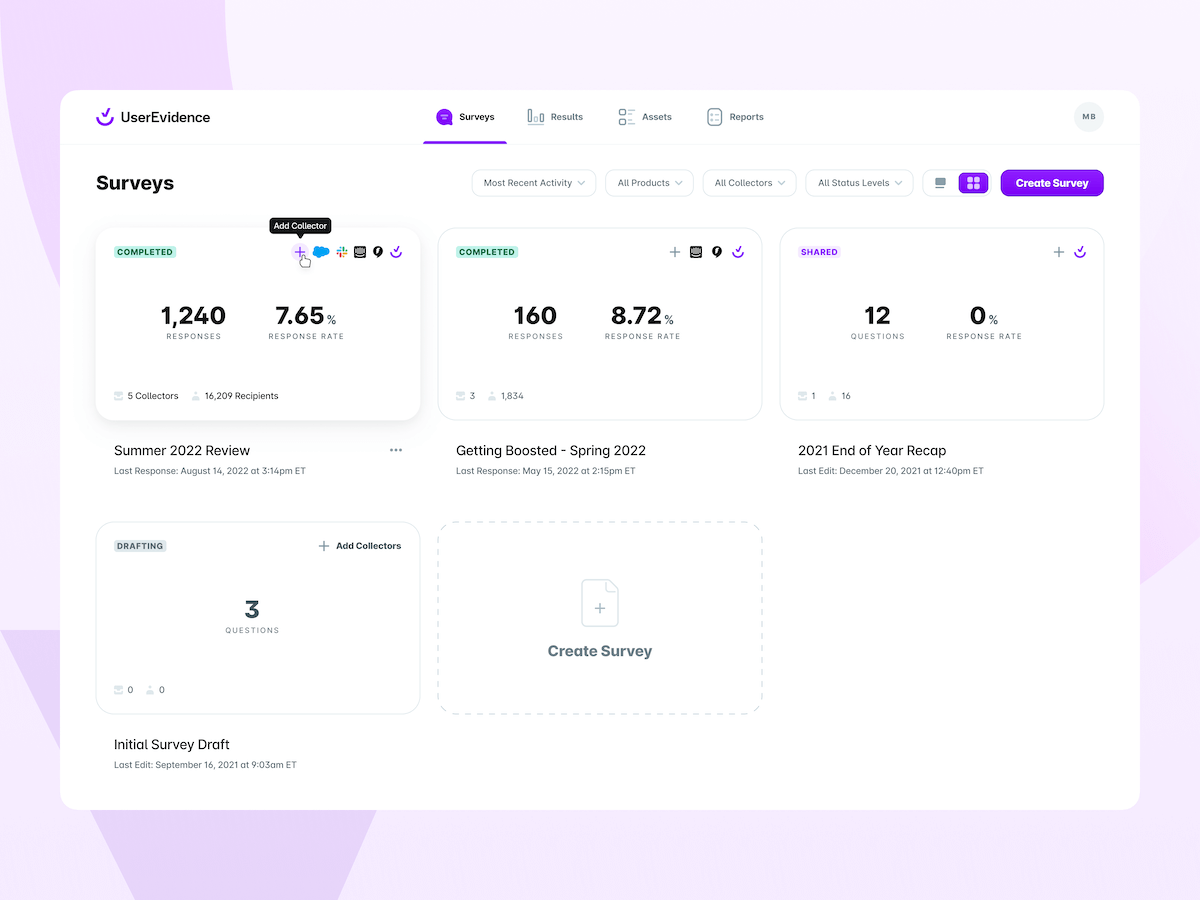Open the three-dot menu for Summer 2022 Review
The width and height of the screenshot is (1200, 900).
396,450
